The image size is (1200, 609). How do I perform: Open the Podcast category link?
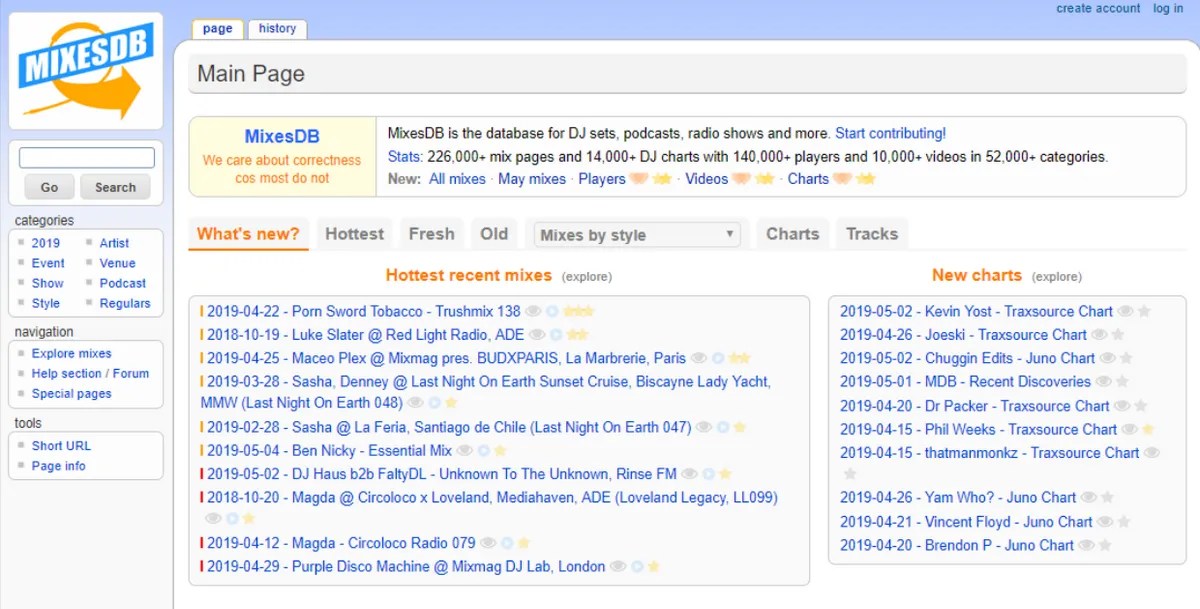coord(123,283)
